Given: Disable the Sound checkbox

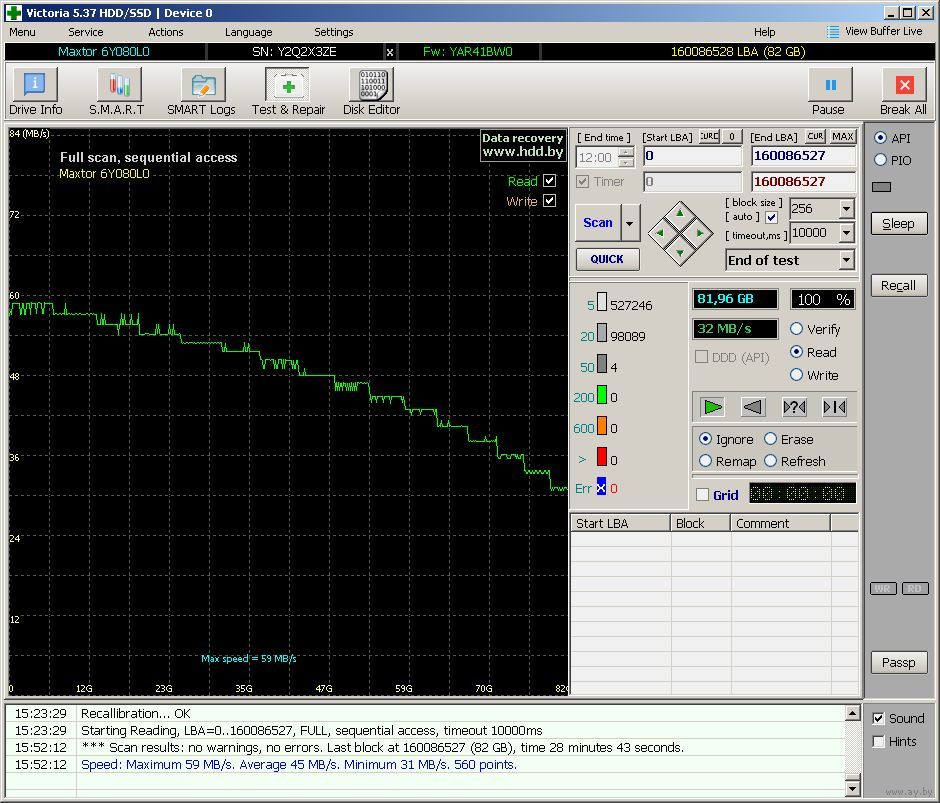Looking at the screenshot, I should click(x=878, y=718).
